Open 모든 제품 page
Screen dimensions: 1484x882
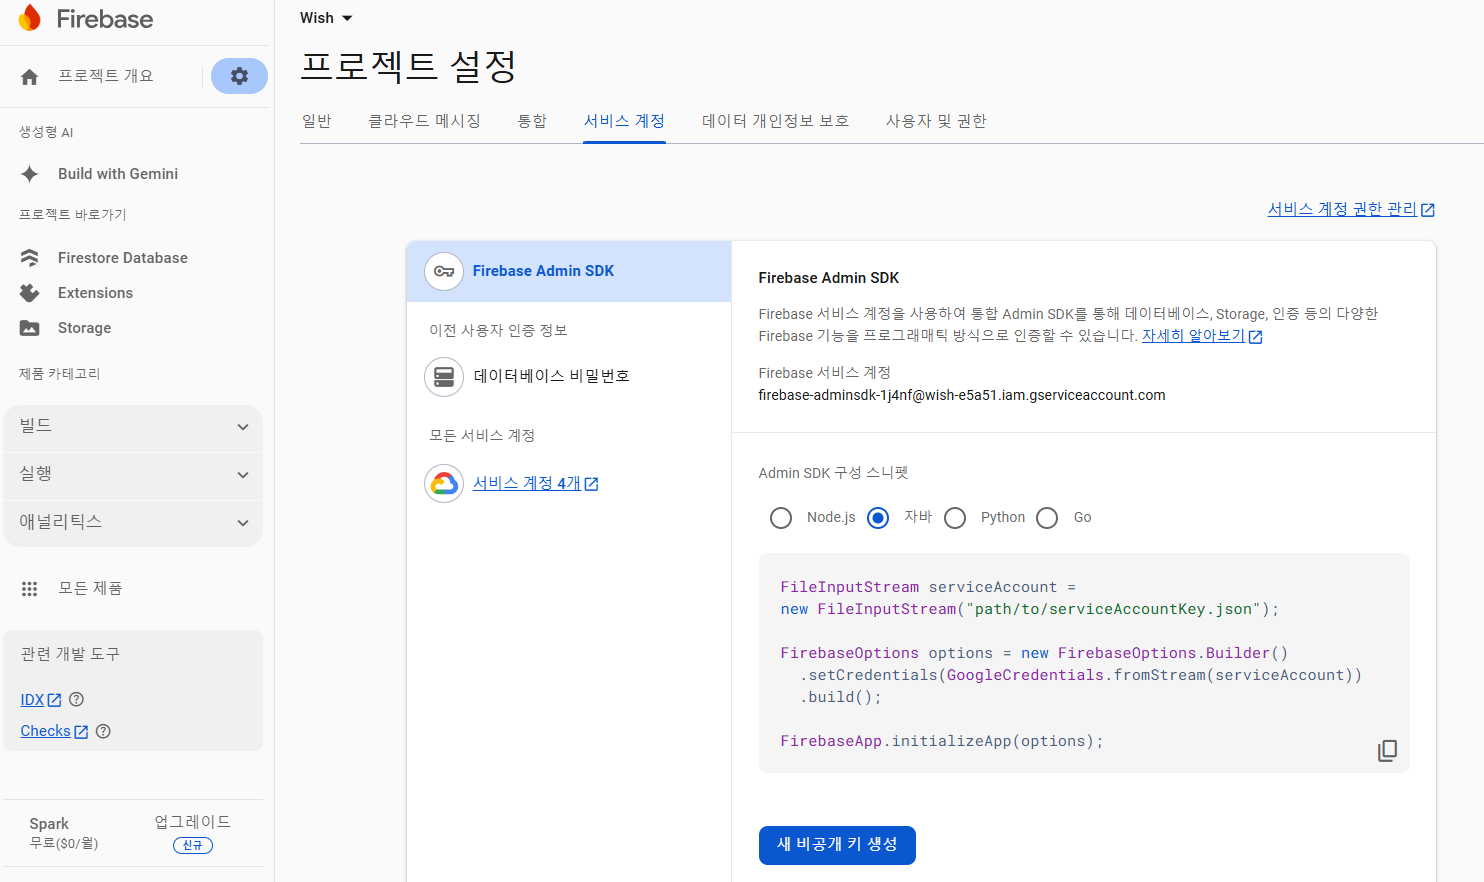[90, 589]
